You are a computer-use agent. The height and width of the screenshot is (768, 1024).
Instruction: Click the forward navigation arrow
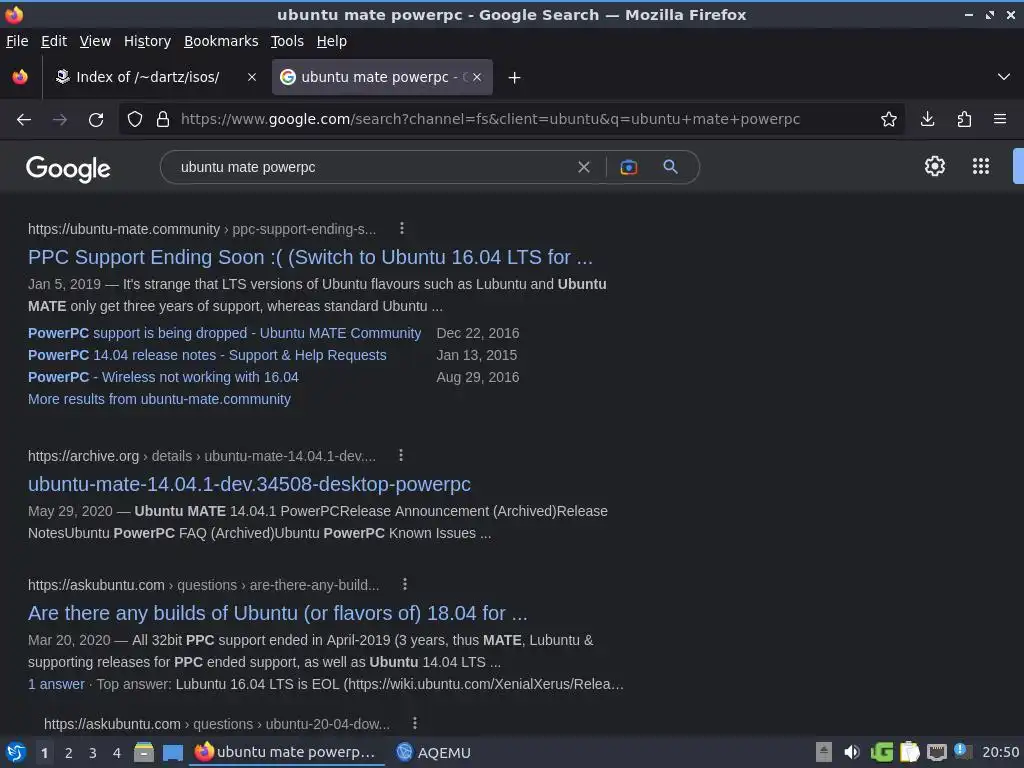pyautogui.click(x=59, y=120)
